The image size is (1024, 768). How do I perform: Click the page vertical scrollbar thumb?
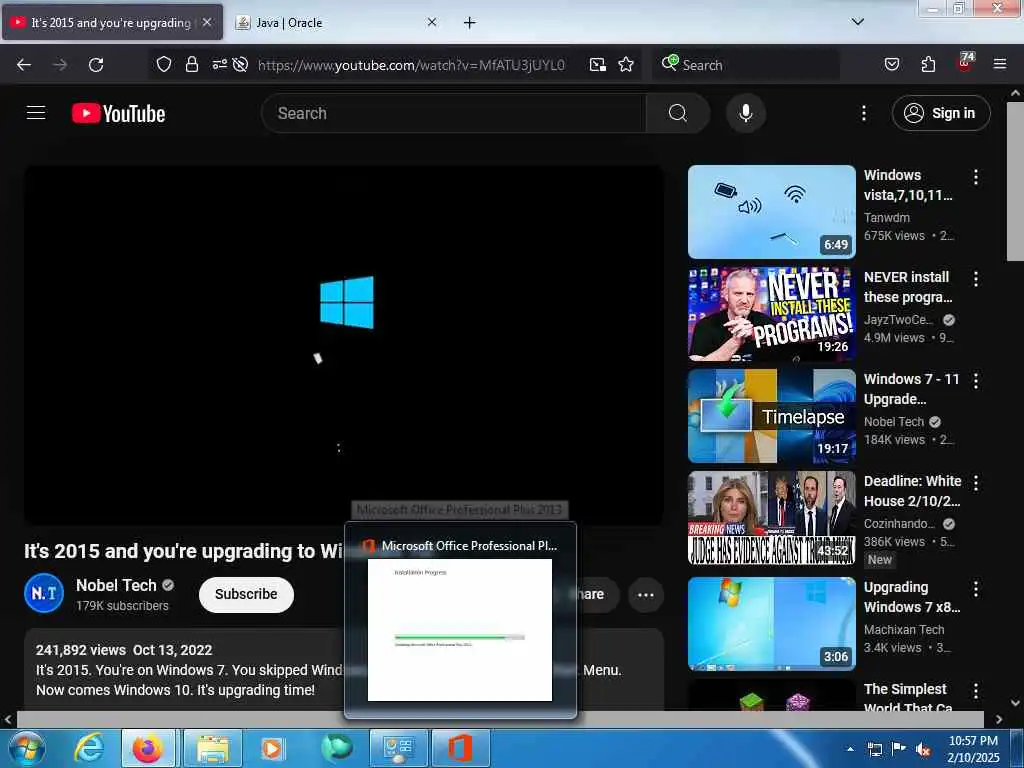[x=1015, y=181]
